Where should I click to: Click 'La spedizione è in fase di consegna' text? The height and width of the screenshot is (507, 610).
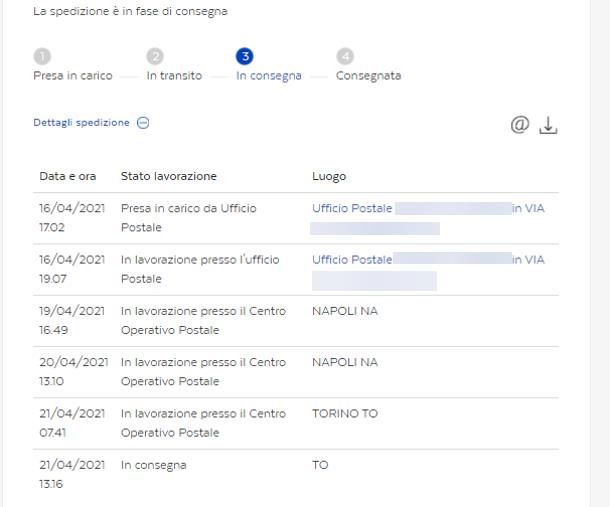point(130,11)
